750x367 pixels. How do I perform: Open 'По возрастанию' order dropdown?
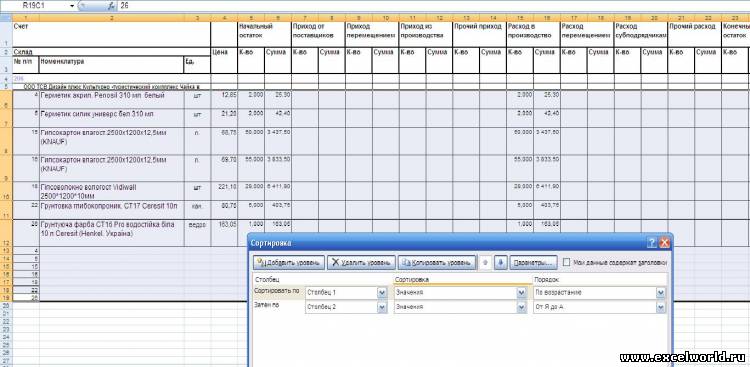661,292
